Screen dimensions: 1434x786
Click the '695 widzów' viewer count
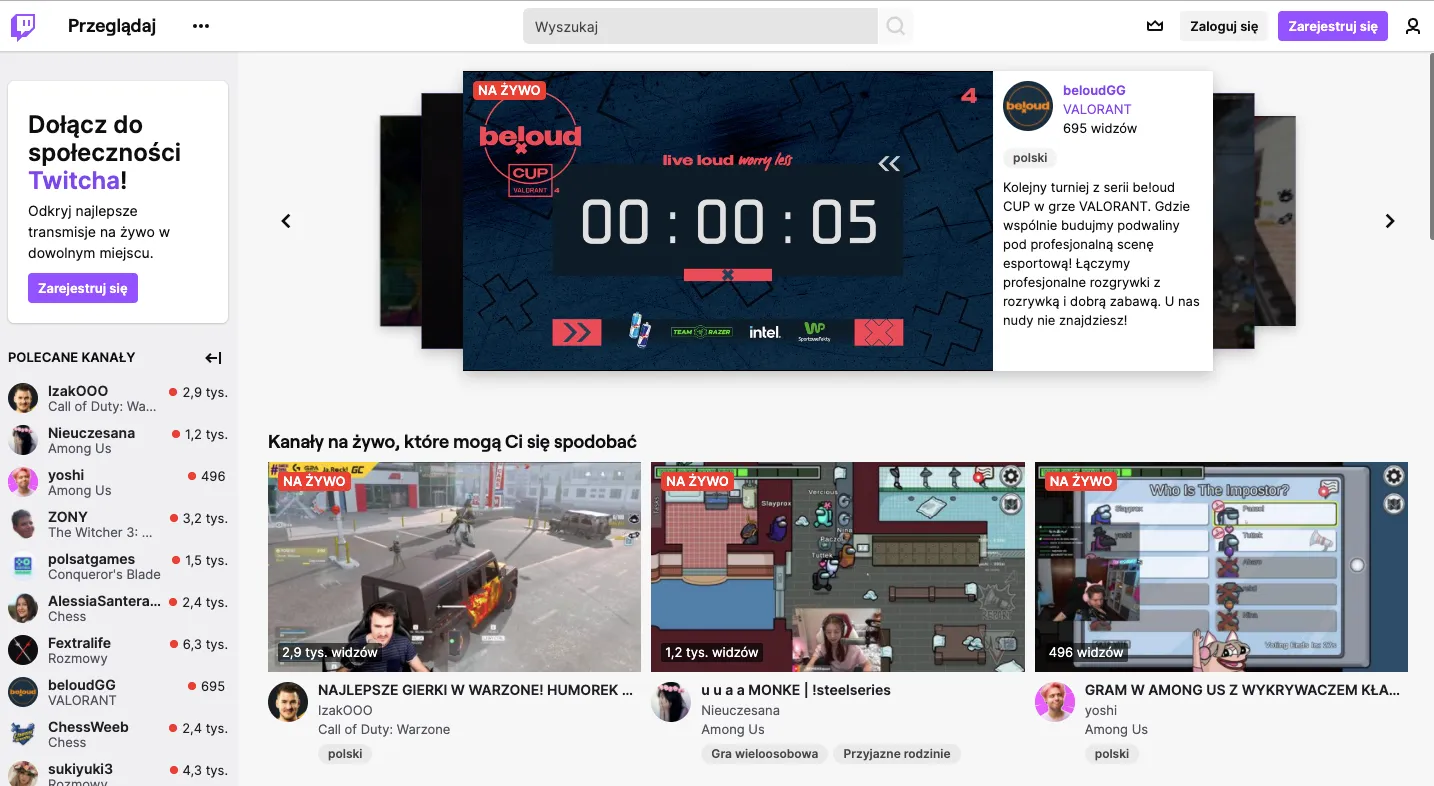(x=1100, y=128)
